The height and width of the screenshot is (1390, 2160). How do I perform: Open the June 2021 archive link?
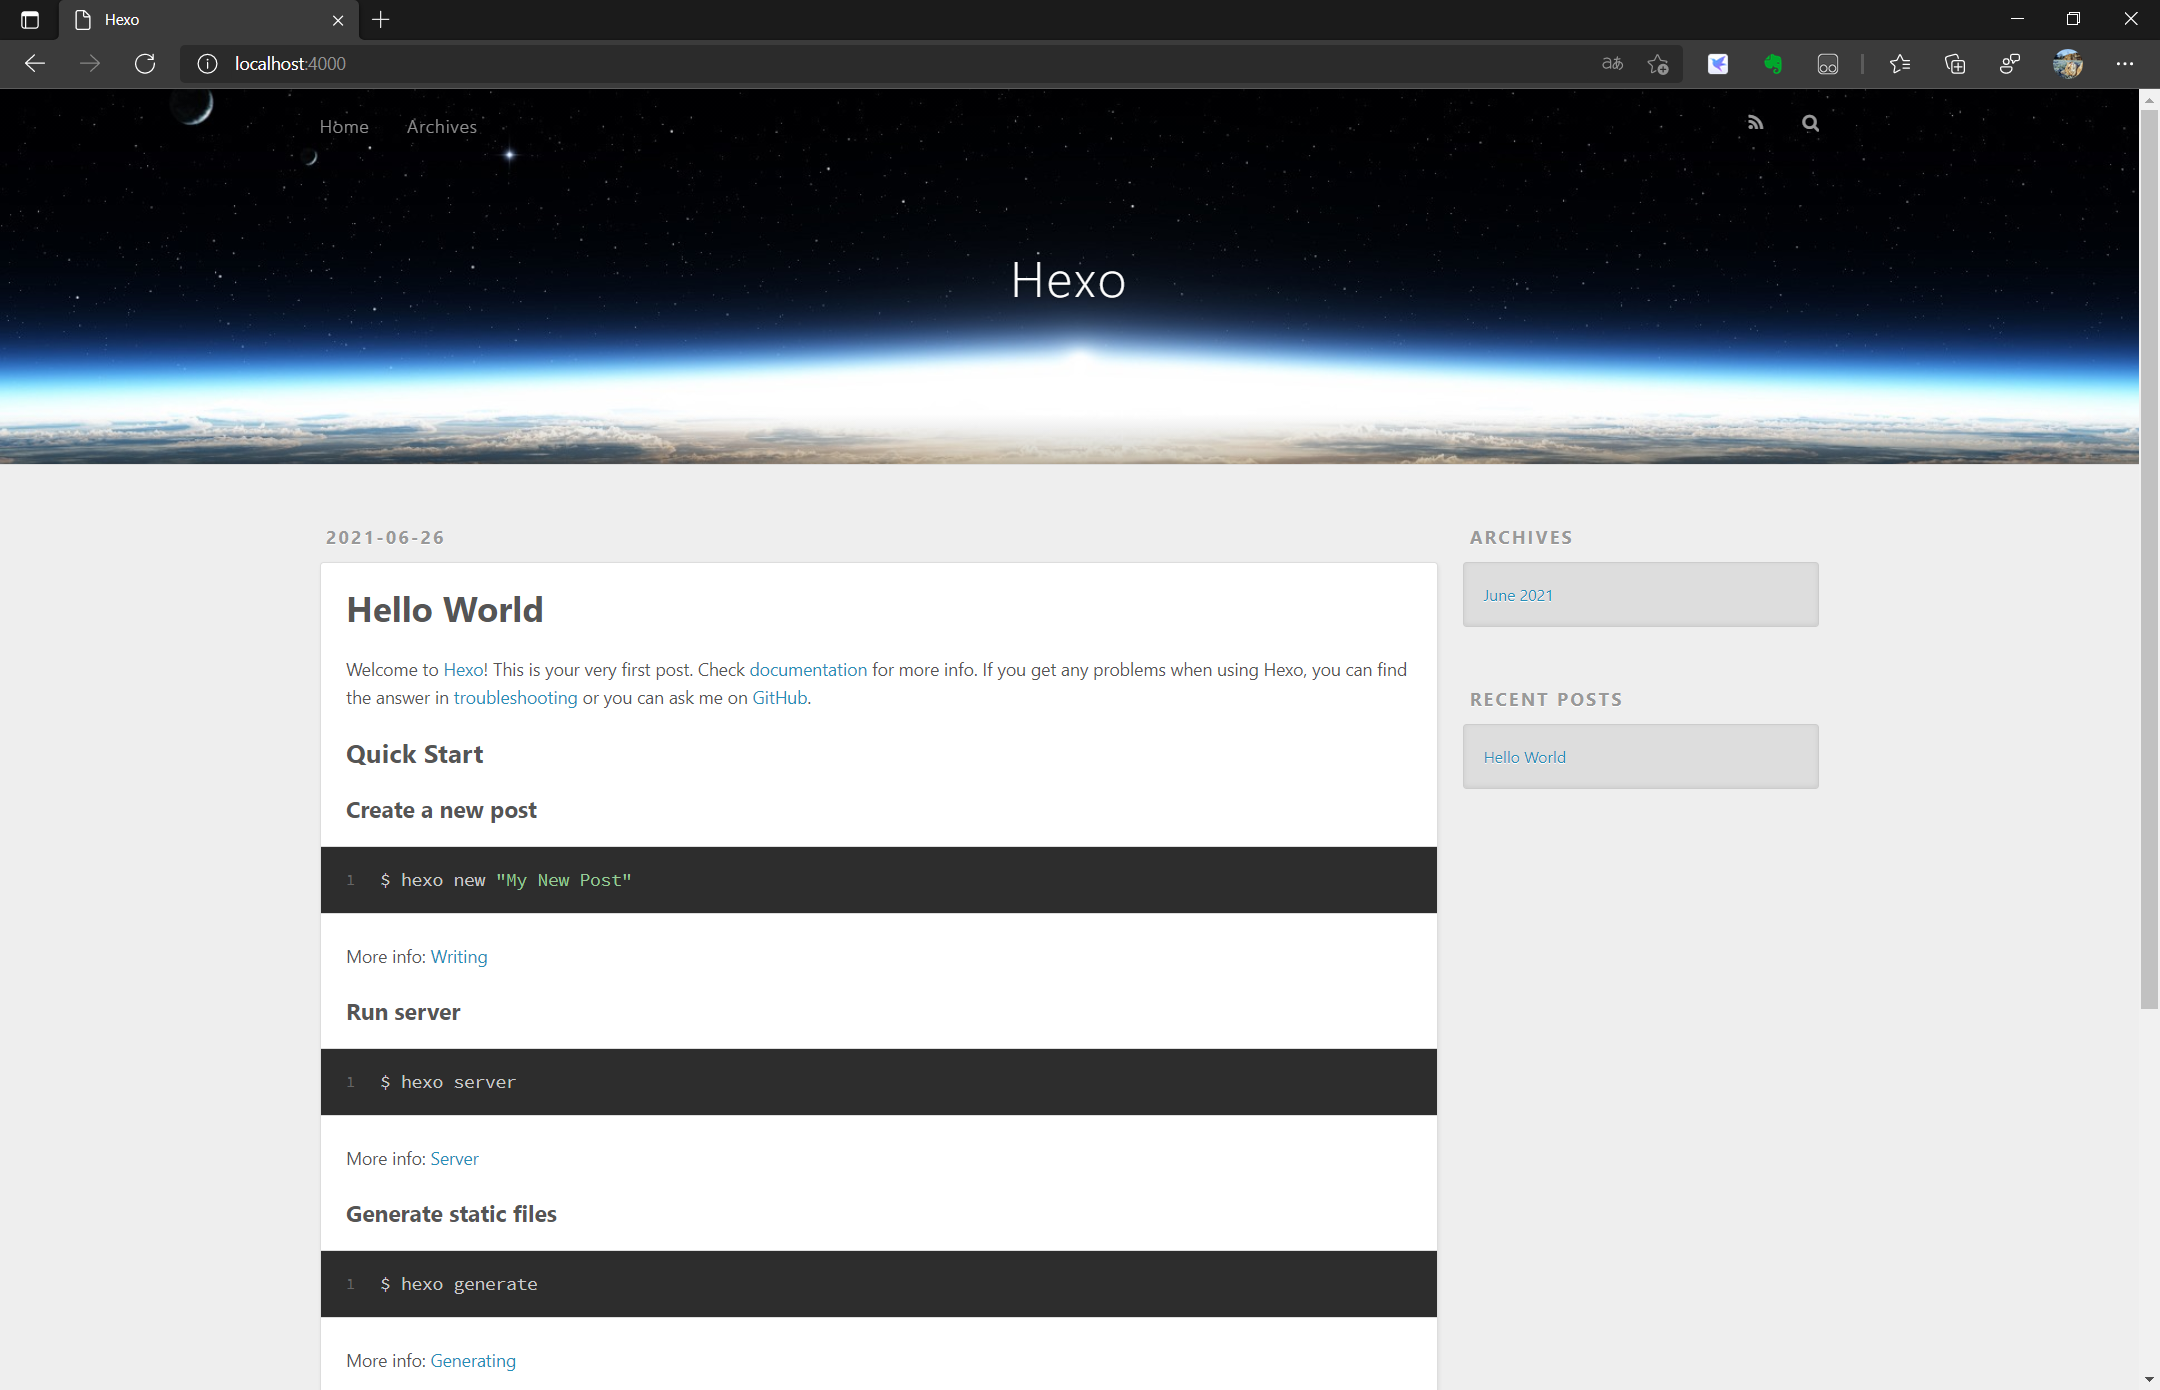(1517, 595)
